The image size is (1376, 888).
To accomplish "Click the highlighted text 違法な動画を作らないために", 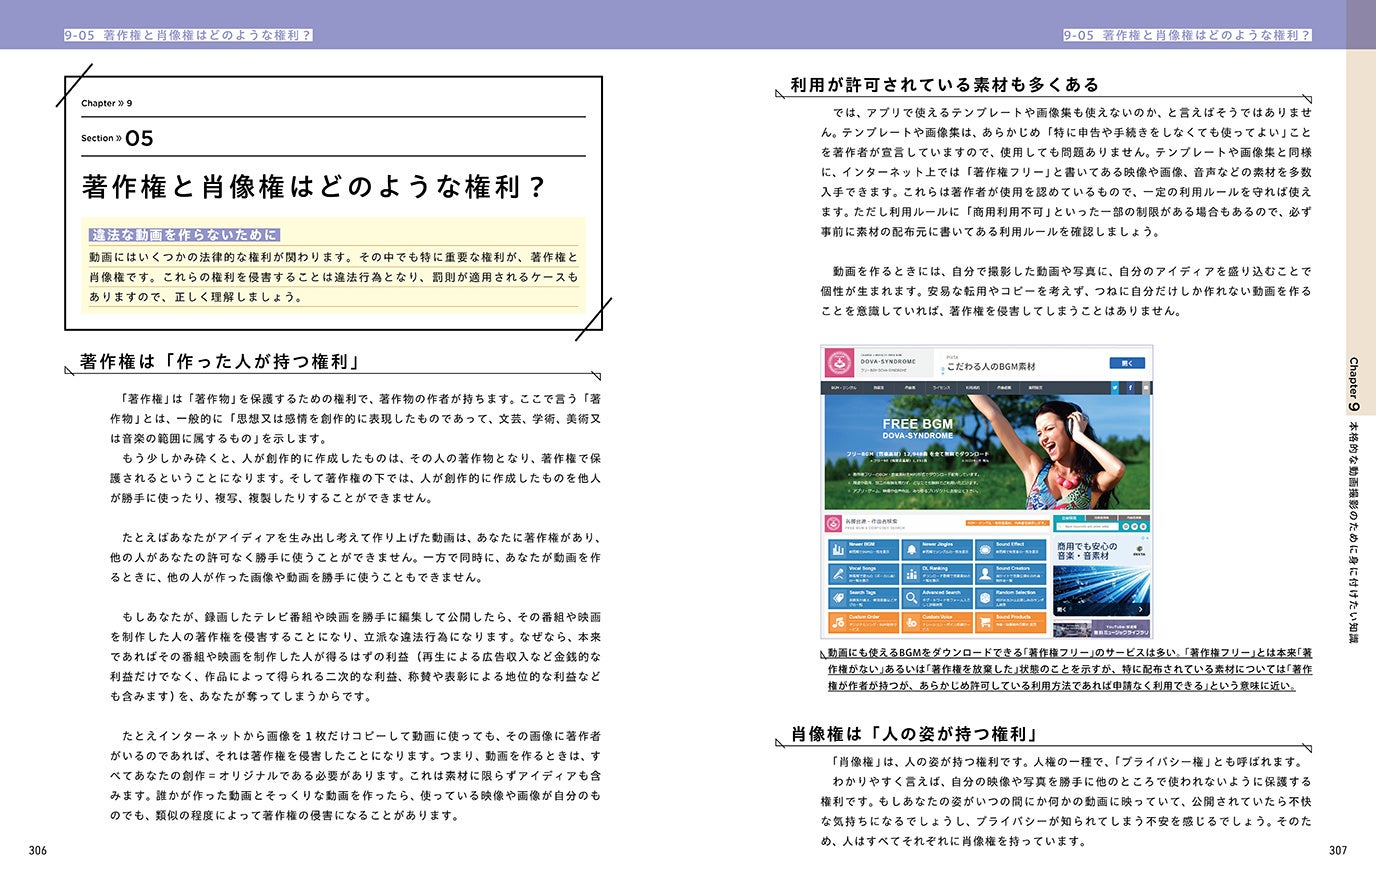I will pyautogui.click(x=184, y=235).
